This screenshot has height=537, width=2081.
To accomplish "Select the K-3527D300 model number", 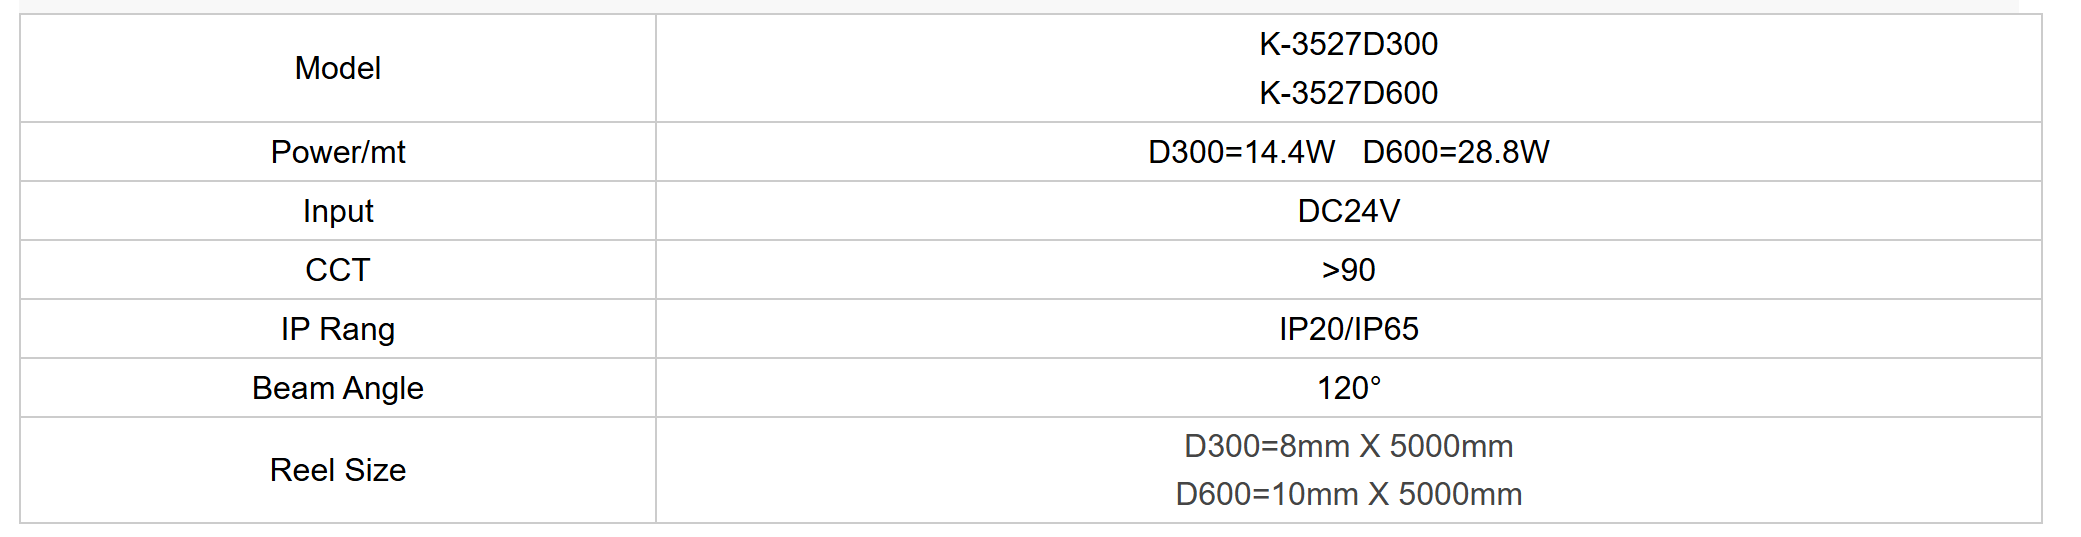I will click(x=1348, y=44).
